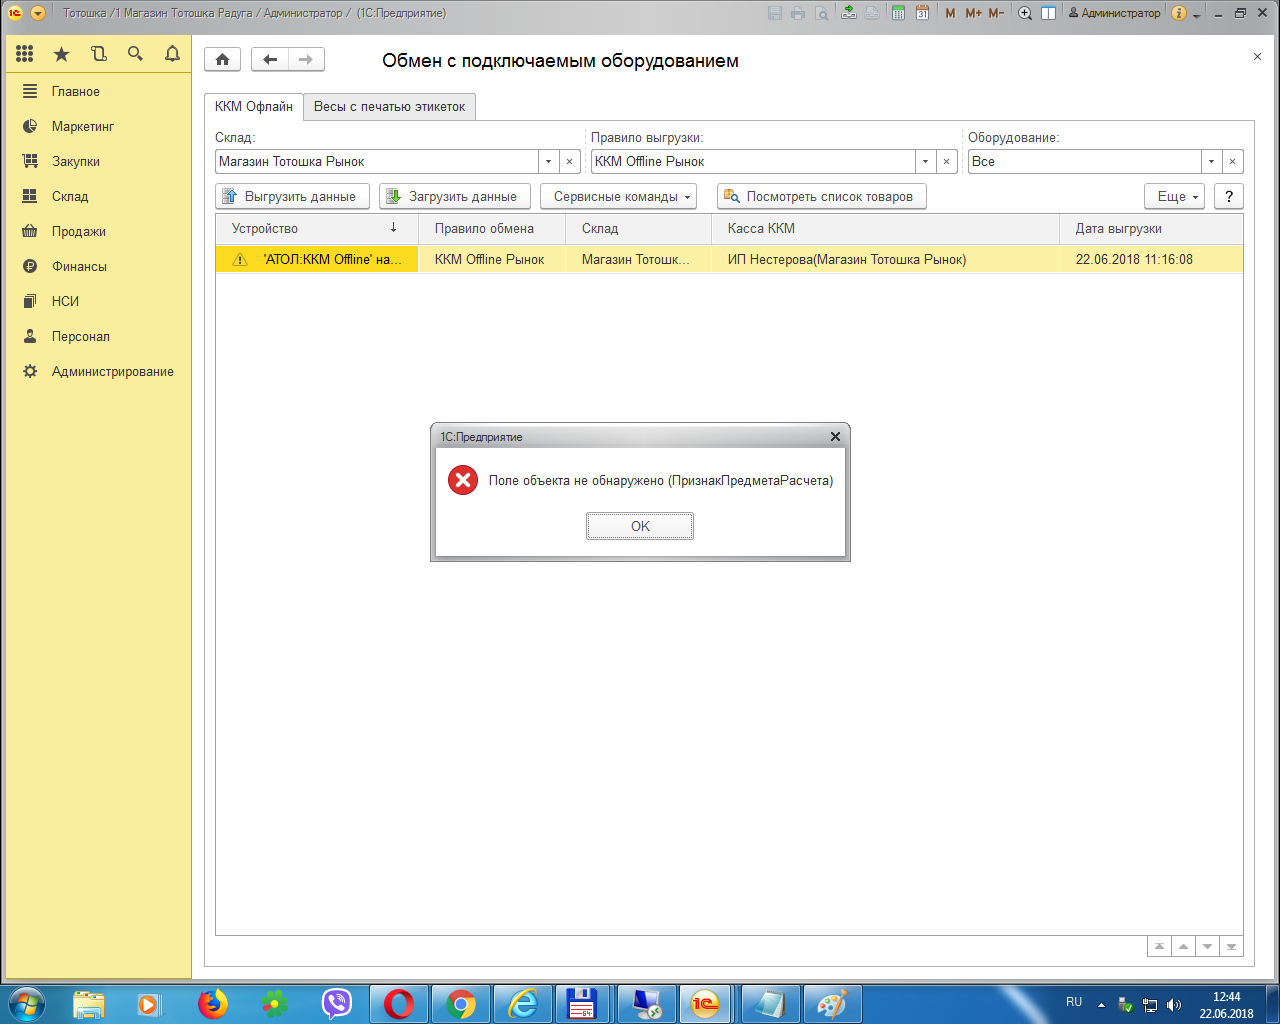The image size is (1280, 1024).
Task: Click the M memory button in title bar
Action: pyautogui.click(x=950, y=13)
